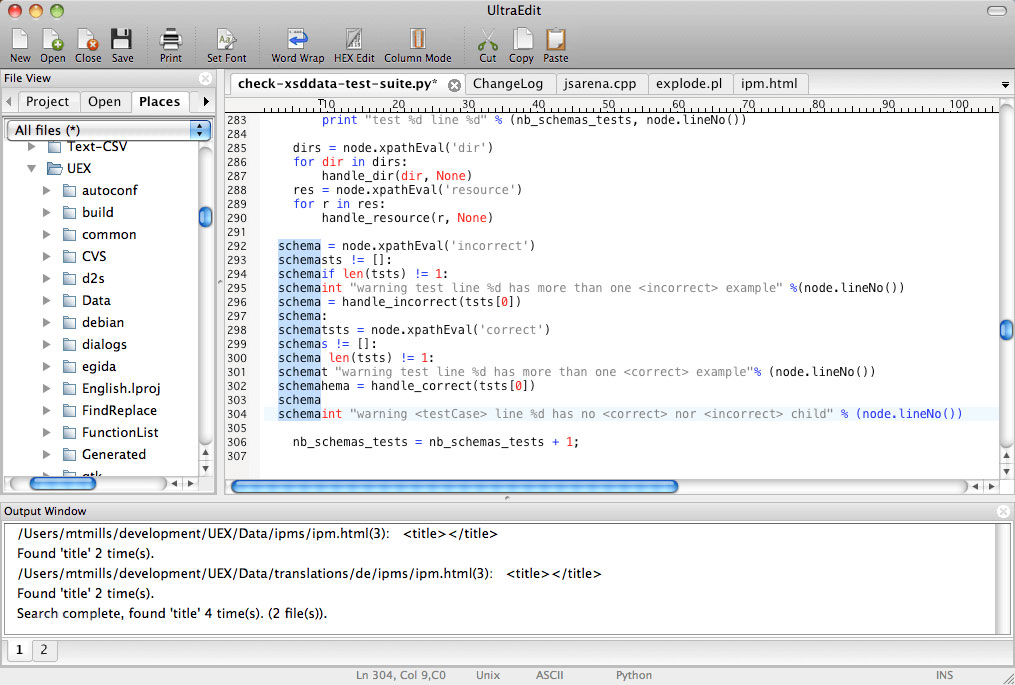Image resolution: width=1015 pixels, height=685 pixels.
Task: Save the document using Save icon
Action: (122, 45)
